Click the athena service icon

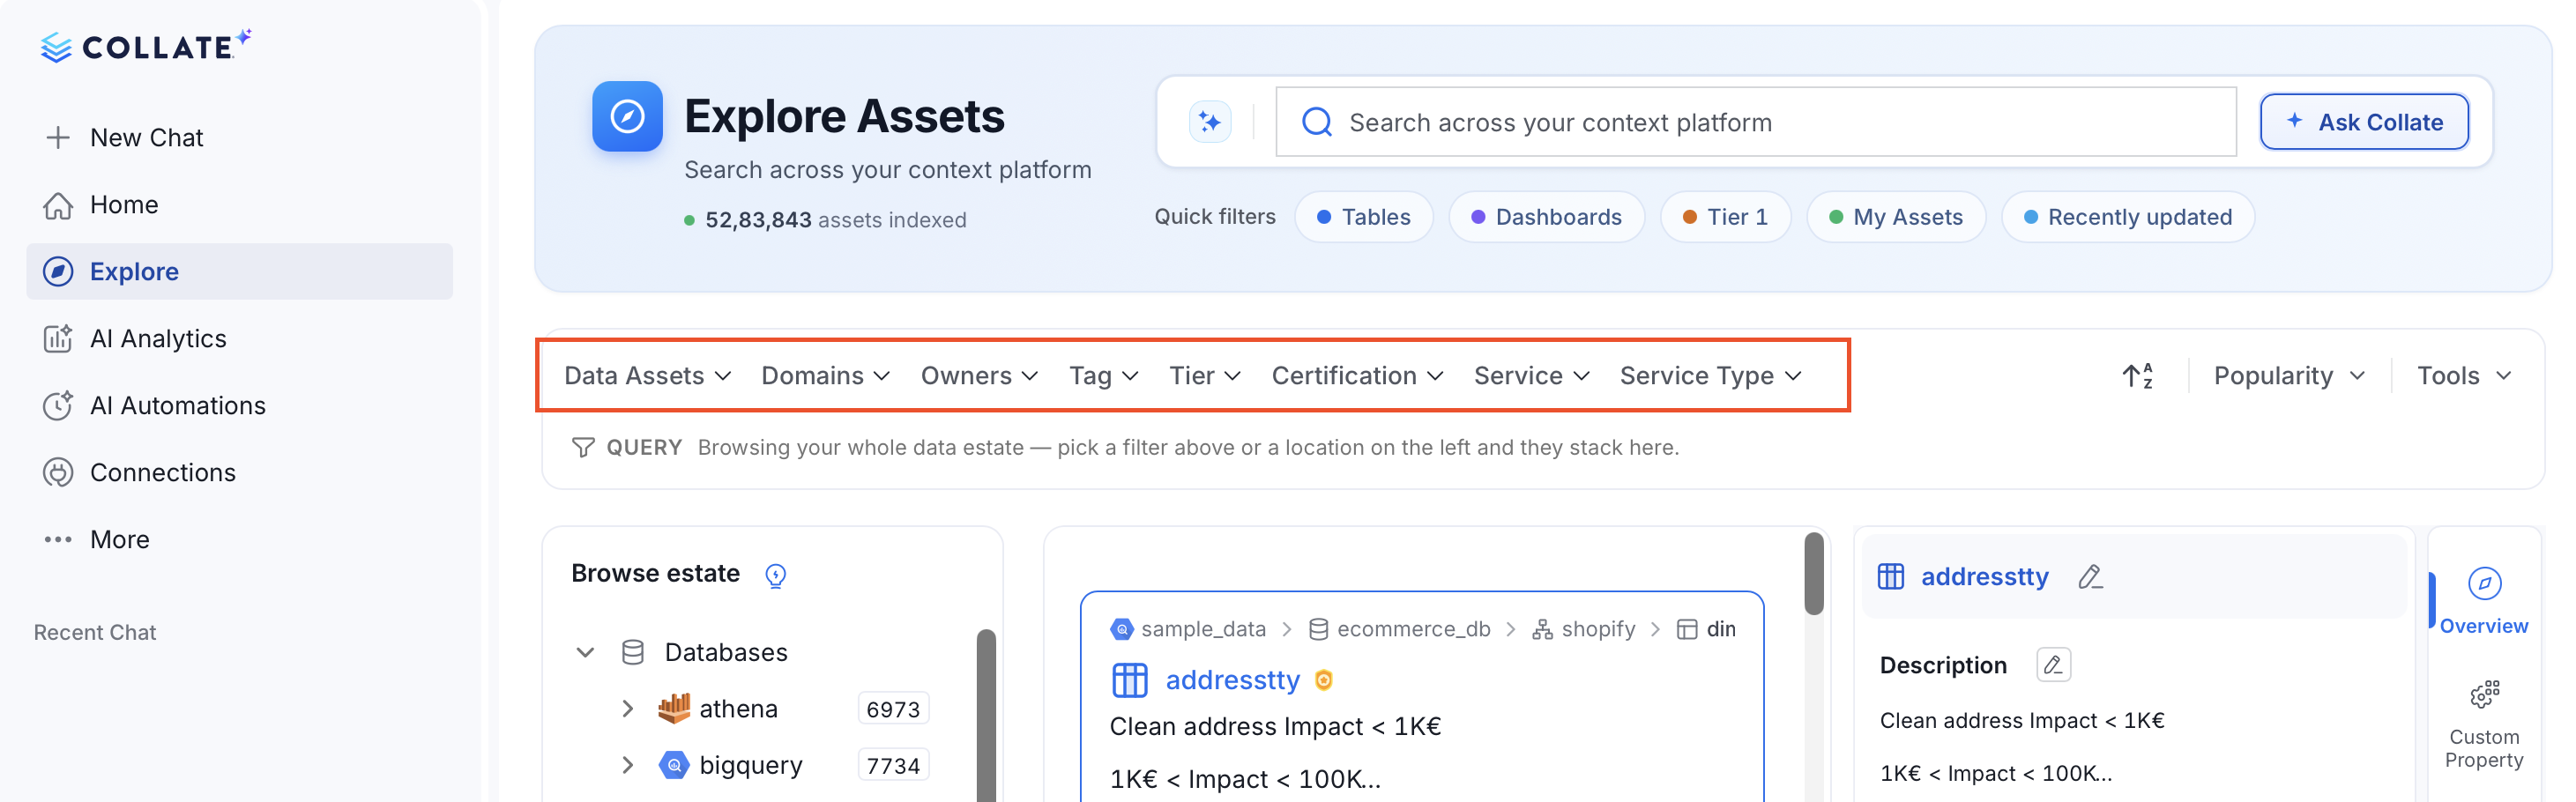coord(674,708)
